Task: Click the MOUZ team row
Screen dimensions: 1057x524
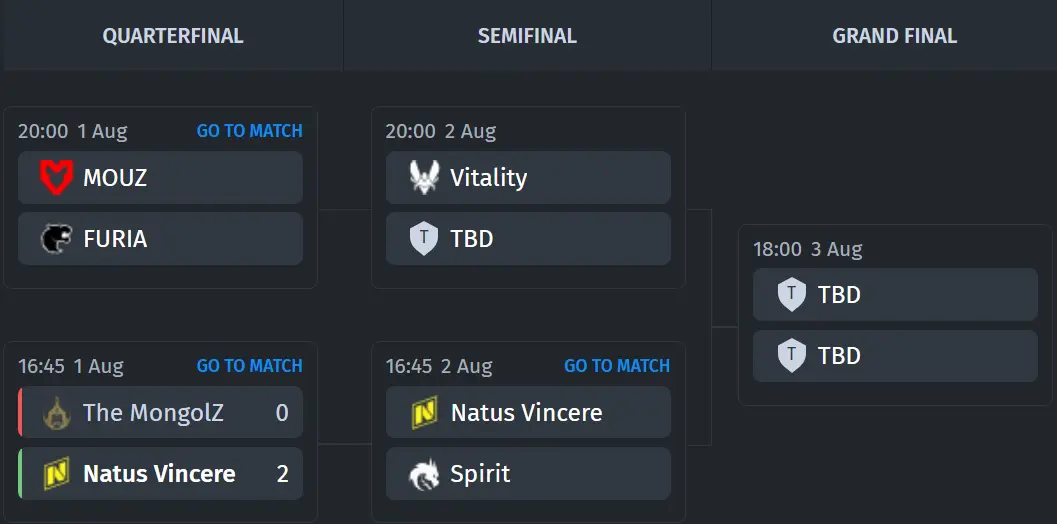Action: [x=160, y=178]
